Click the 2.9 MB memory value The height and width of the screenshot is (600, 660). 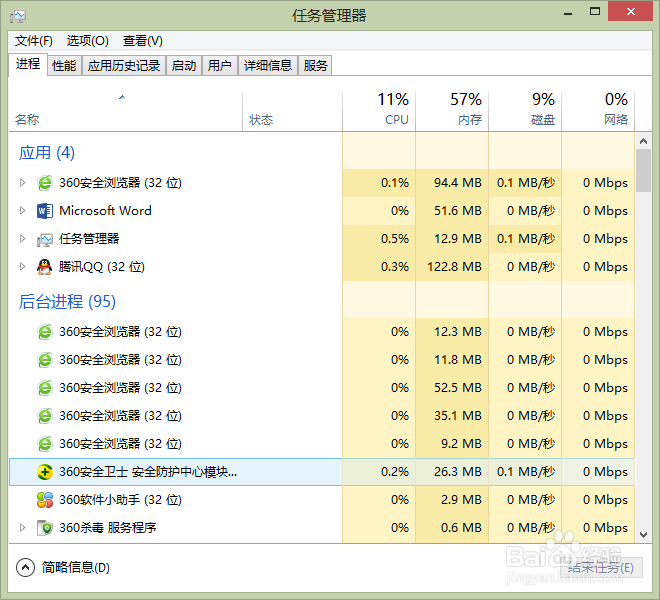point(461,500)
